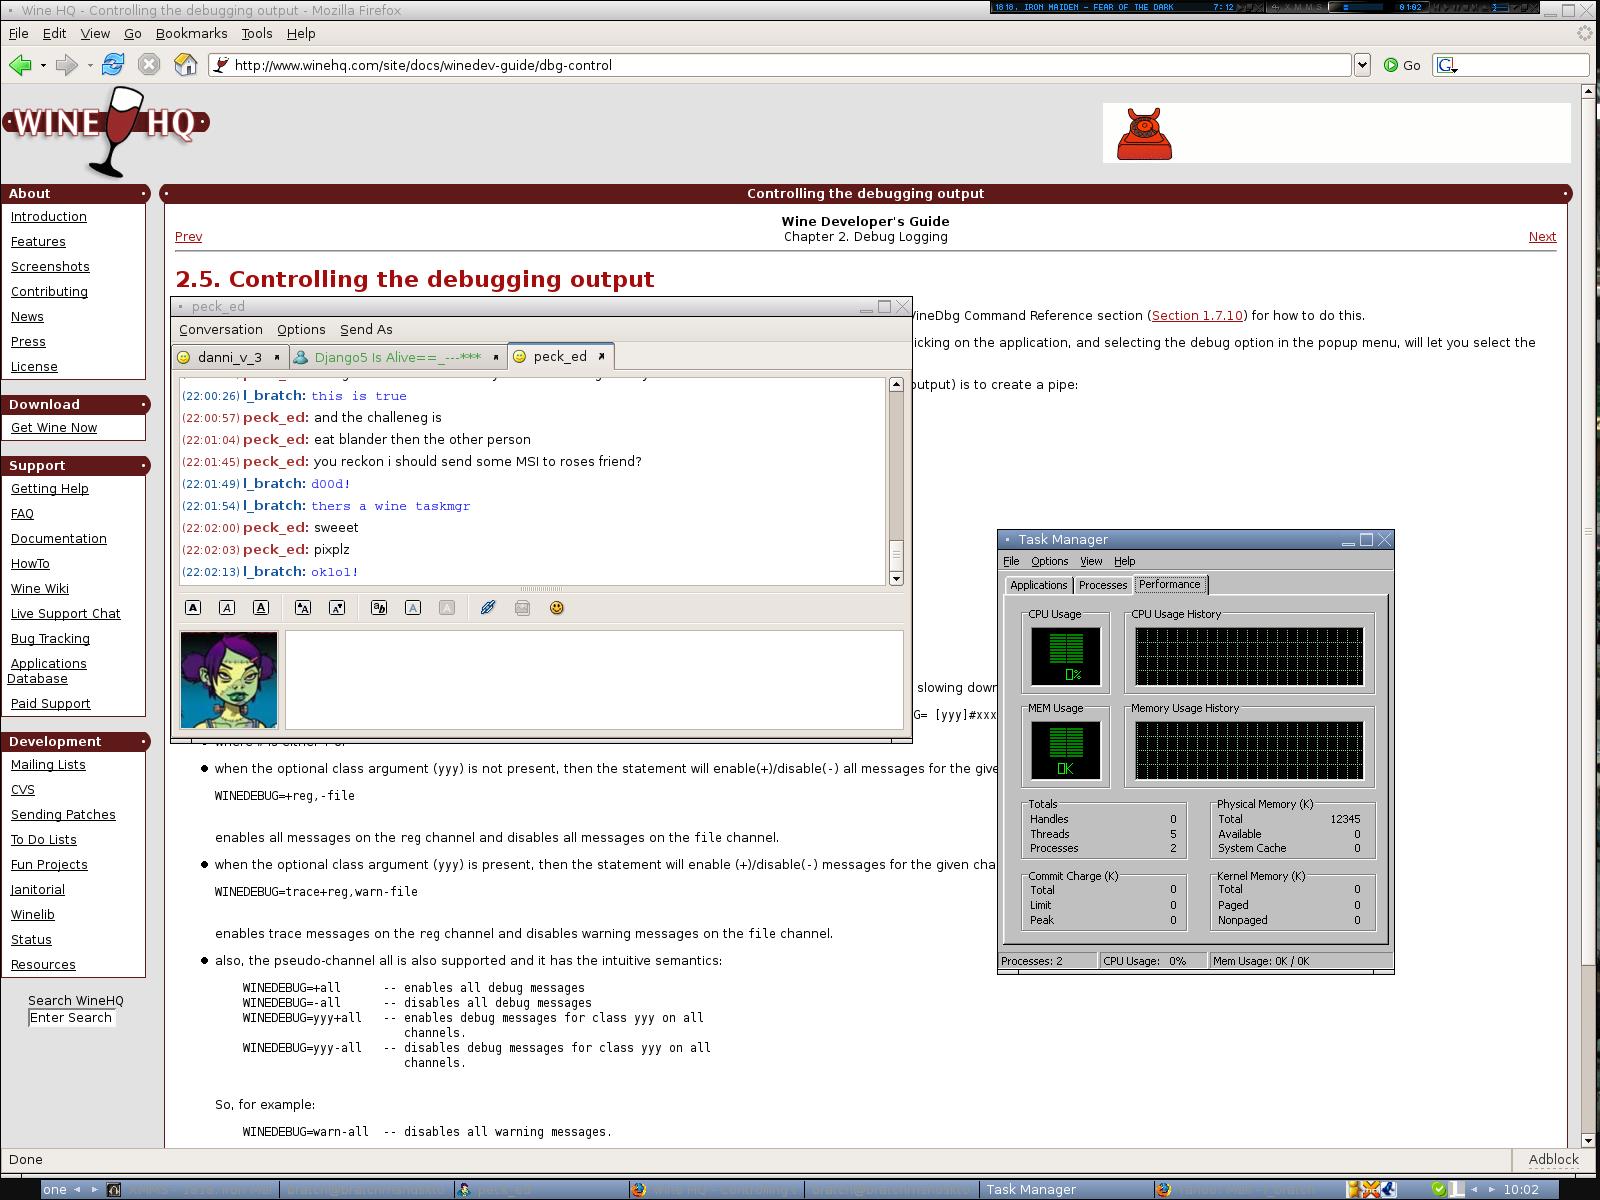Toggle Italic in chat formatting toolbar
The height and width of the screenshot is (1200, 1600).
(x=227, y=607)
